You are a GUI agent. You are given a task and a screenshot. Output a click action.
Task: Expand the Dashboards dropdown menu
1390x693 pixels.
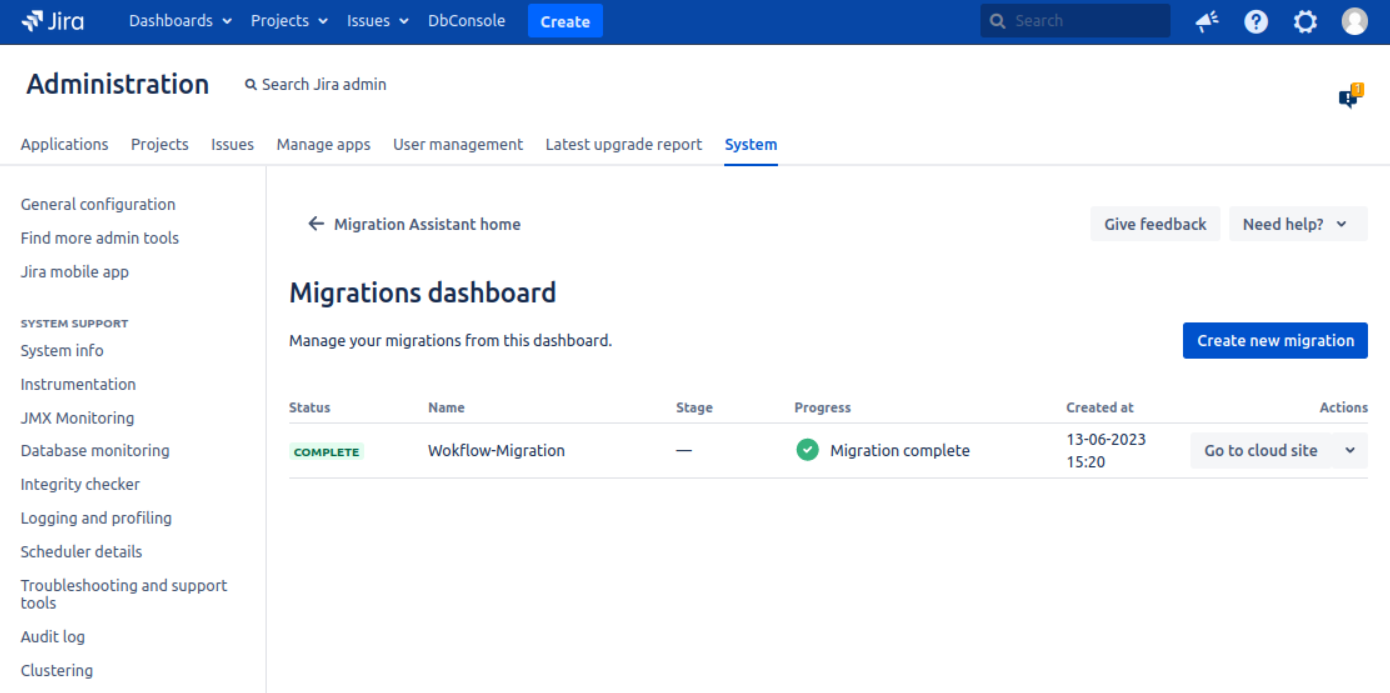[180, 21]
